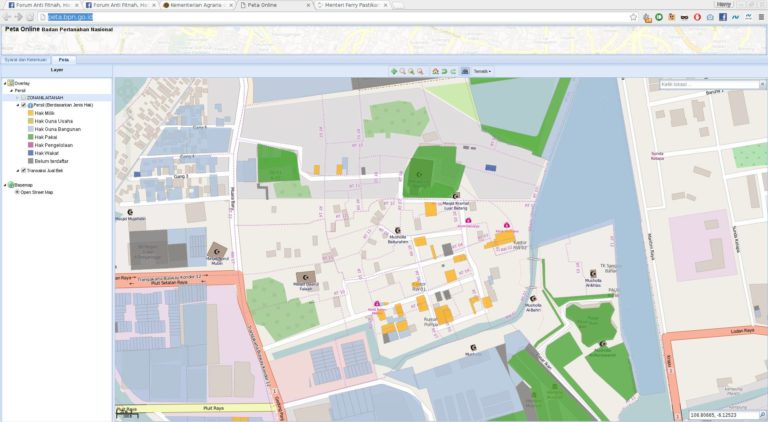Open the Tematik dropdown
This screenshot has height=422, width=768.
(x=482, y=72)
